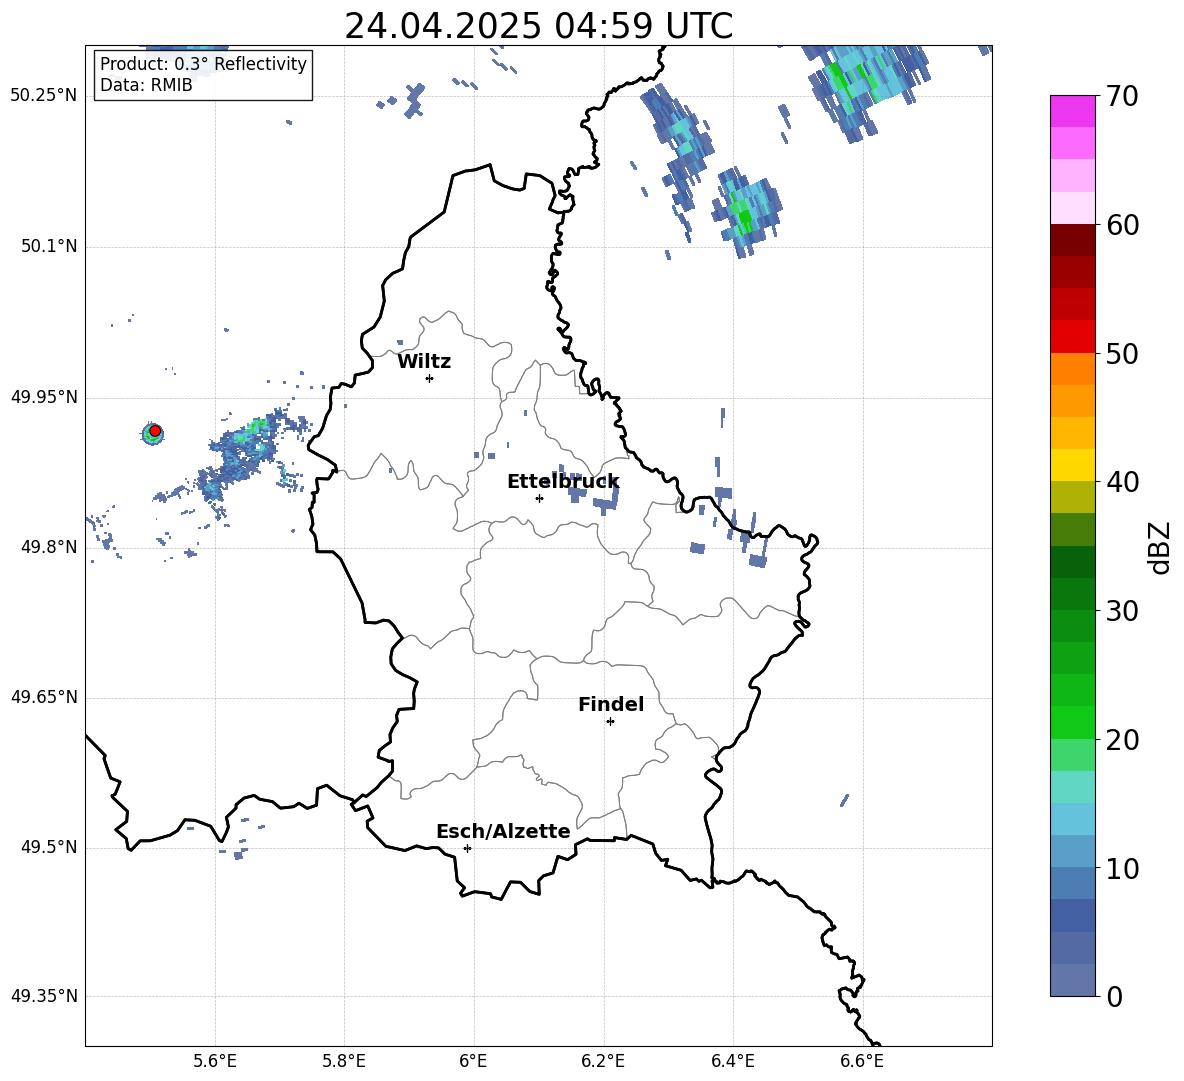Click the colorbar tick label '10'
Viewport: 1184px width, 1081px height.
click(x=1122, y=868)
